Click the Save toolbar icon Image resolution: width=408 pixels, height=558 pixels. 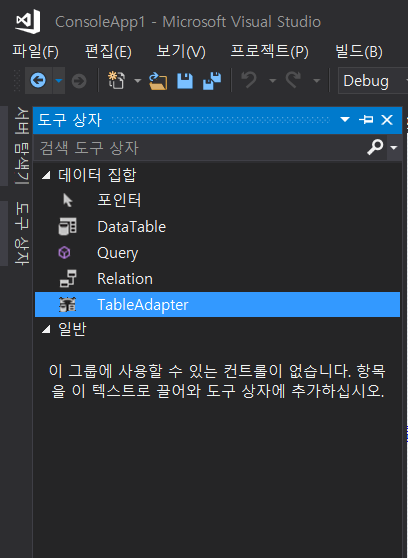[x=185, y=81]
